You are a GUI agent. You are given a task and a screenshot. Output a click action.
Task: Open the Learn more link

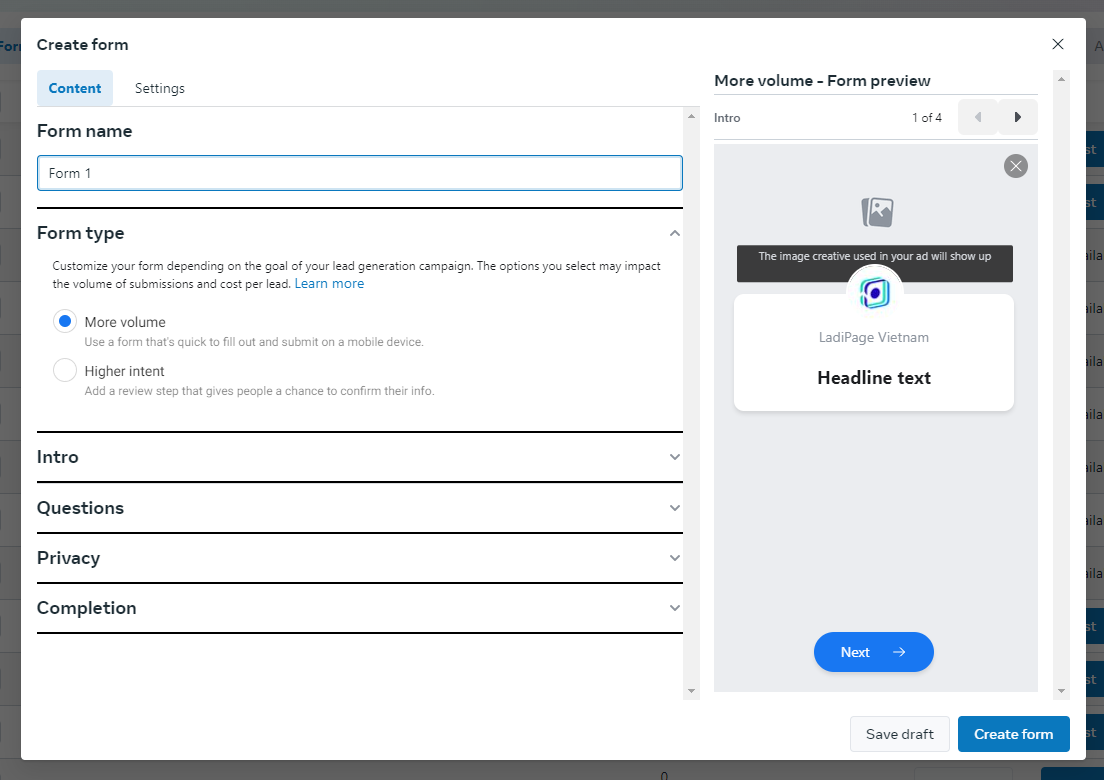point(329,284)
